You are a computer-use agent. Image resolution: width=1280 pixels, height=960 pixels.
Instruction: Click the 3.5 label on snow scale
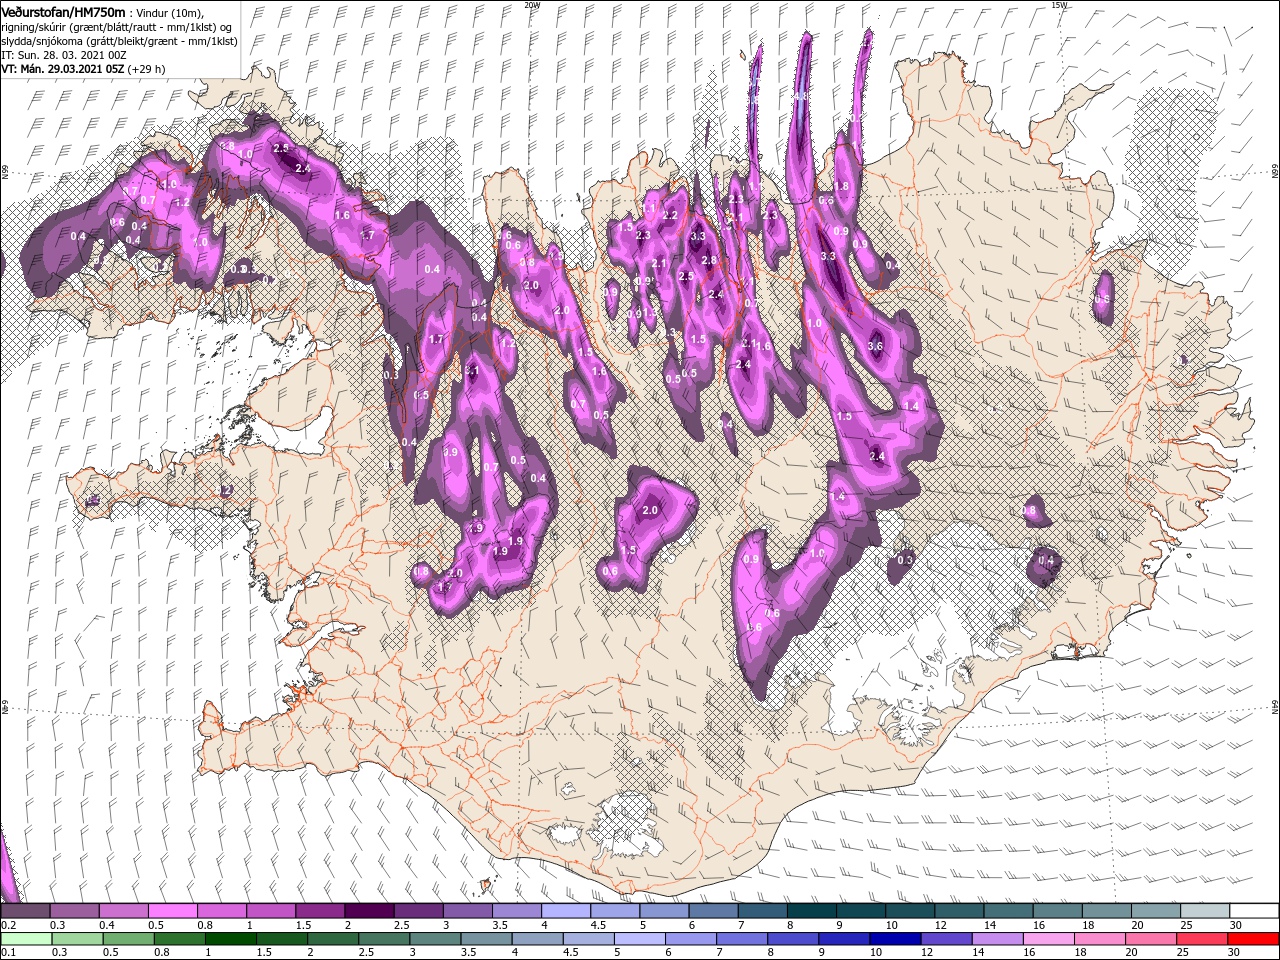(501, 925)
